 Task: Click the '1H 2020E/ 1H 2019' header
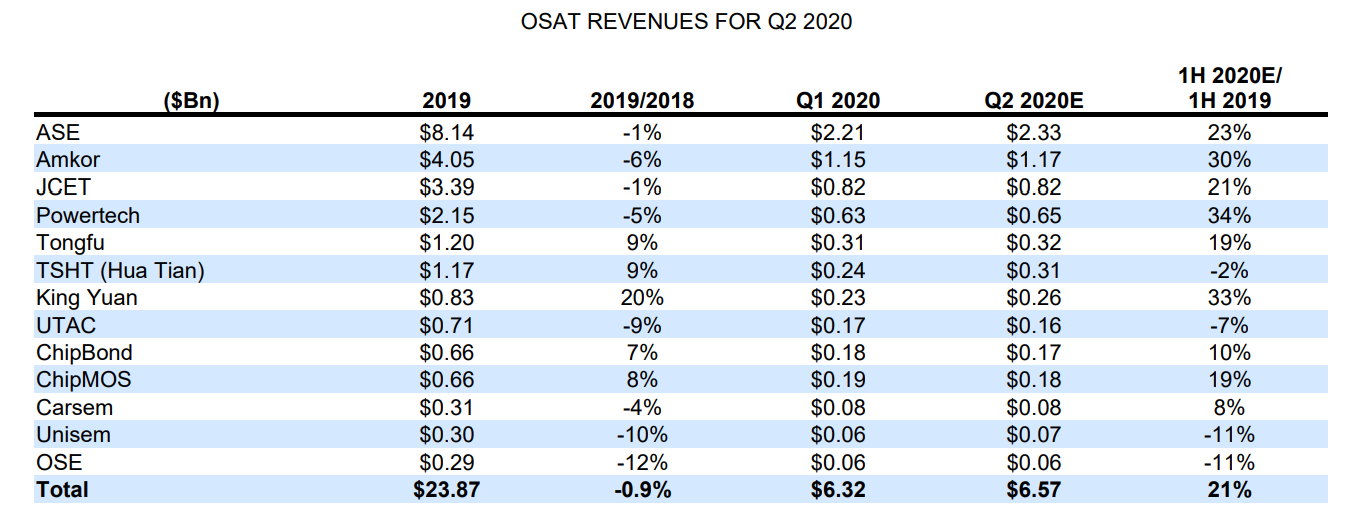(x=1230, y=87)
